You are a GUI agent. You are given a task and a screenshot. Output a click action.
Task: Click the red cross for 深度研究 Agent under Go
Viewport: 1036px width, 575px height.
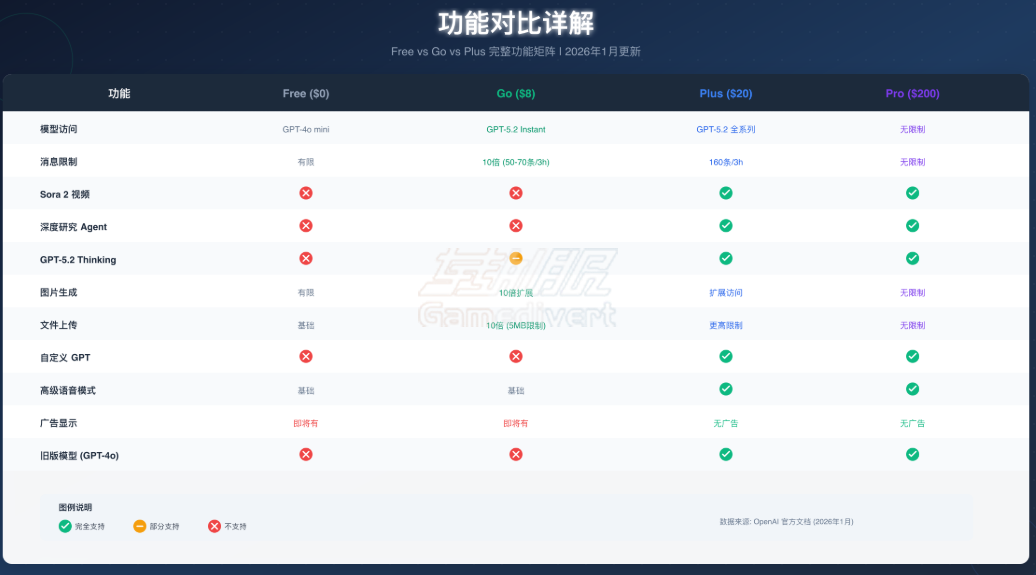coord(516,226)
